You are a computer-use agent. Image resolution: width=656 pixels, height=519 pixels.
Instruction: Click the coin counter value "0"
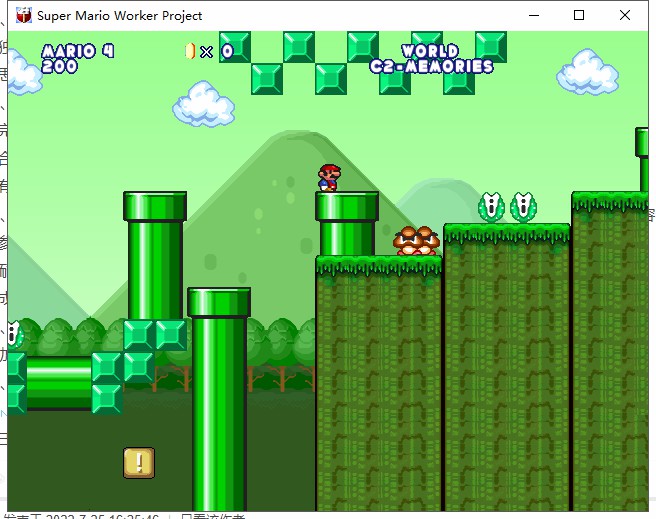227,51
